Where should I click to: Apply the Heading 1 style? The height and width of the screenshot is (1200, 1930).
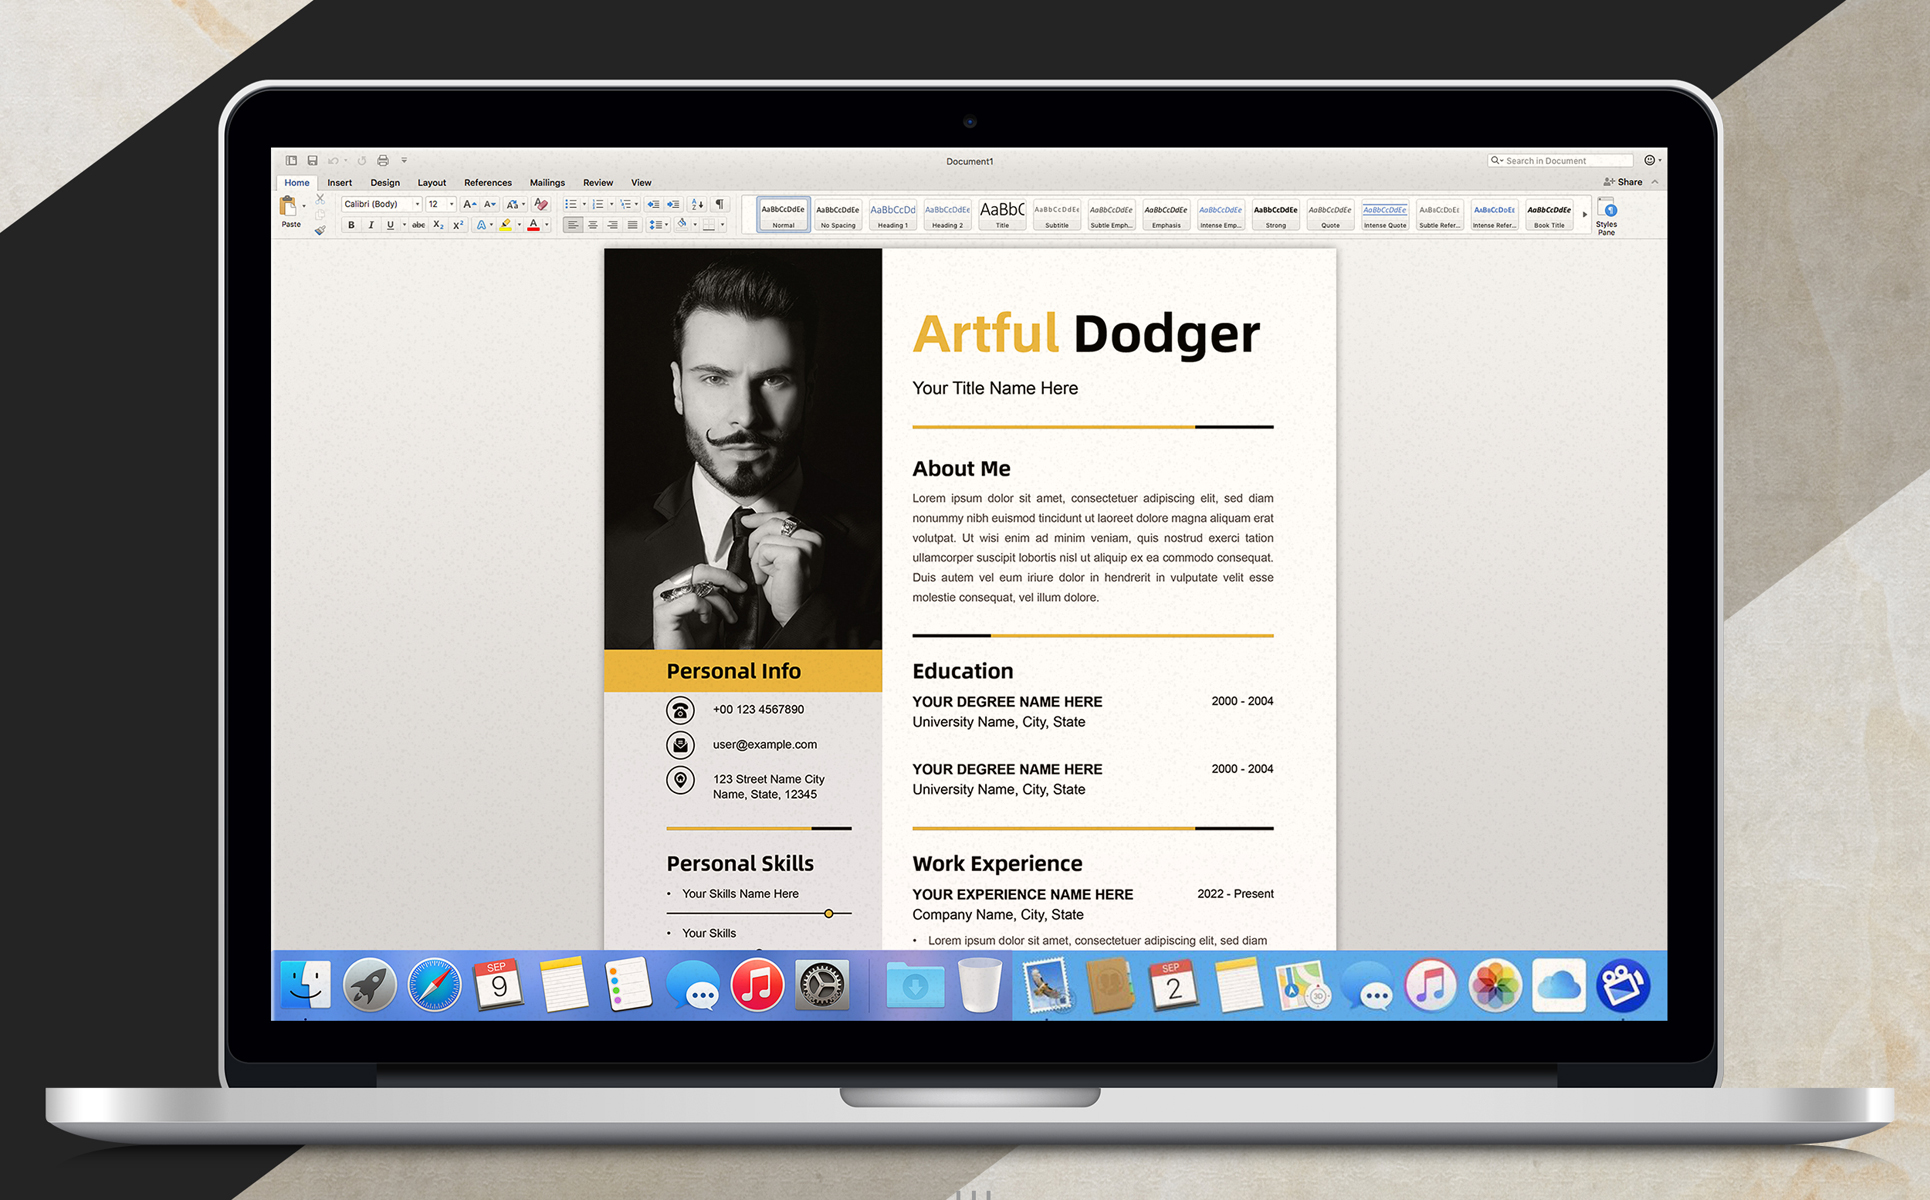click(x=892, y=215)
